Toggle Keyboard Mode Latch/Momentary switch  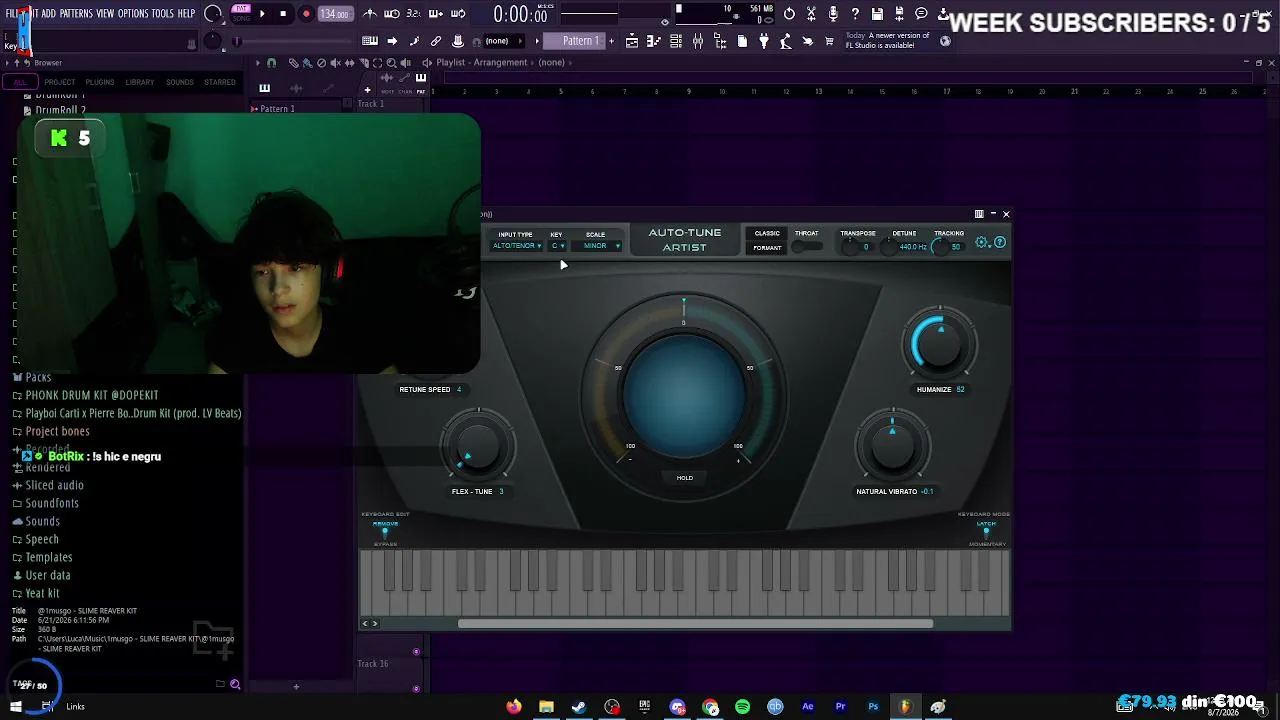(x=986, y=534)
